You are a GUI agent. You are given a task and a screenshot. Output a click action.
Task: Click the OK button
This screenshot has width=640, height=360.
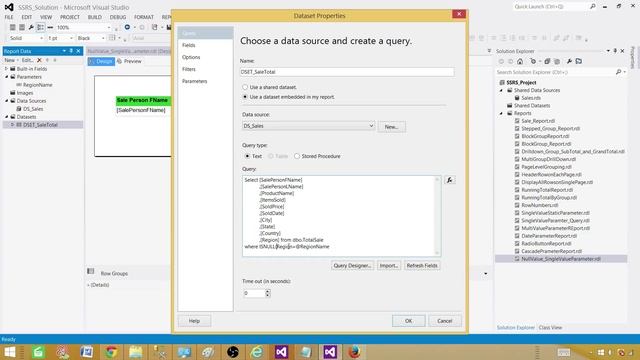(x=409, y=321)
